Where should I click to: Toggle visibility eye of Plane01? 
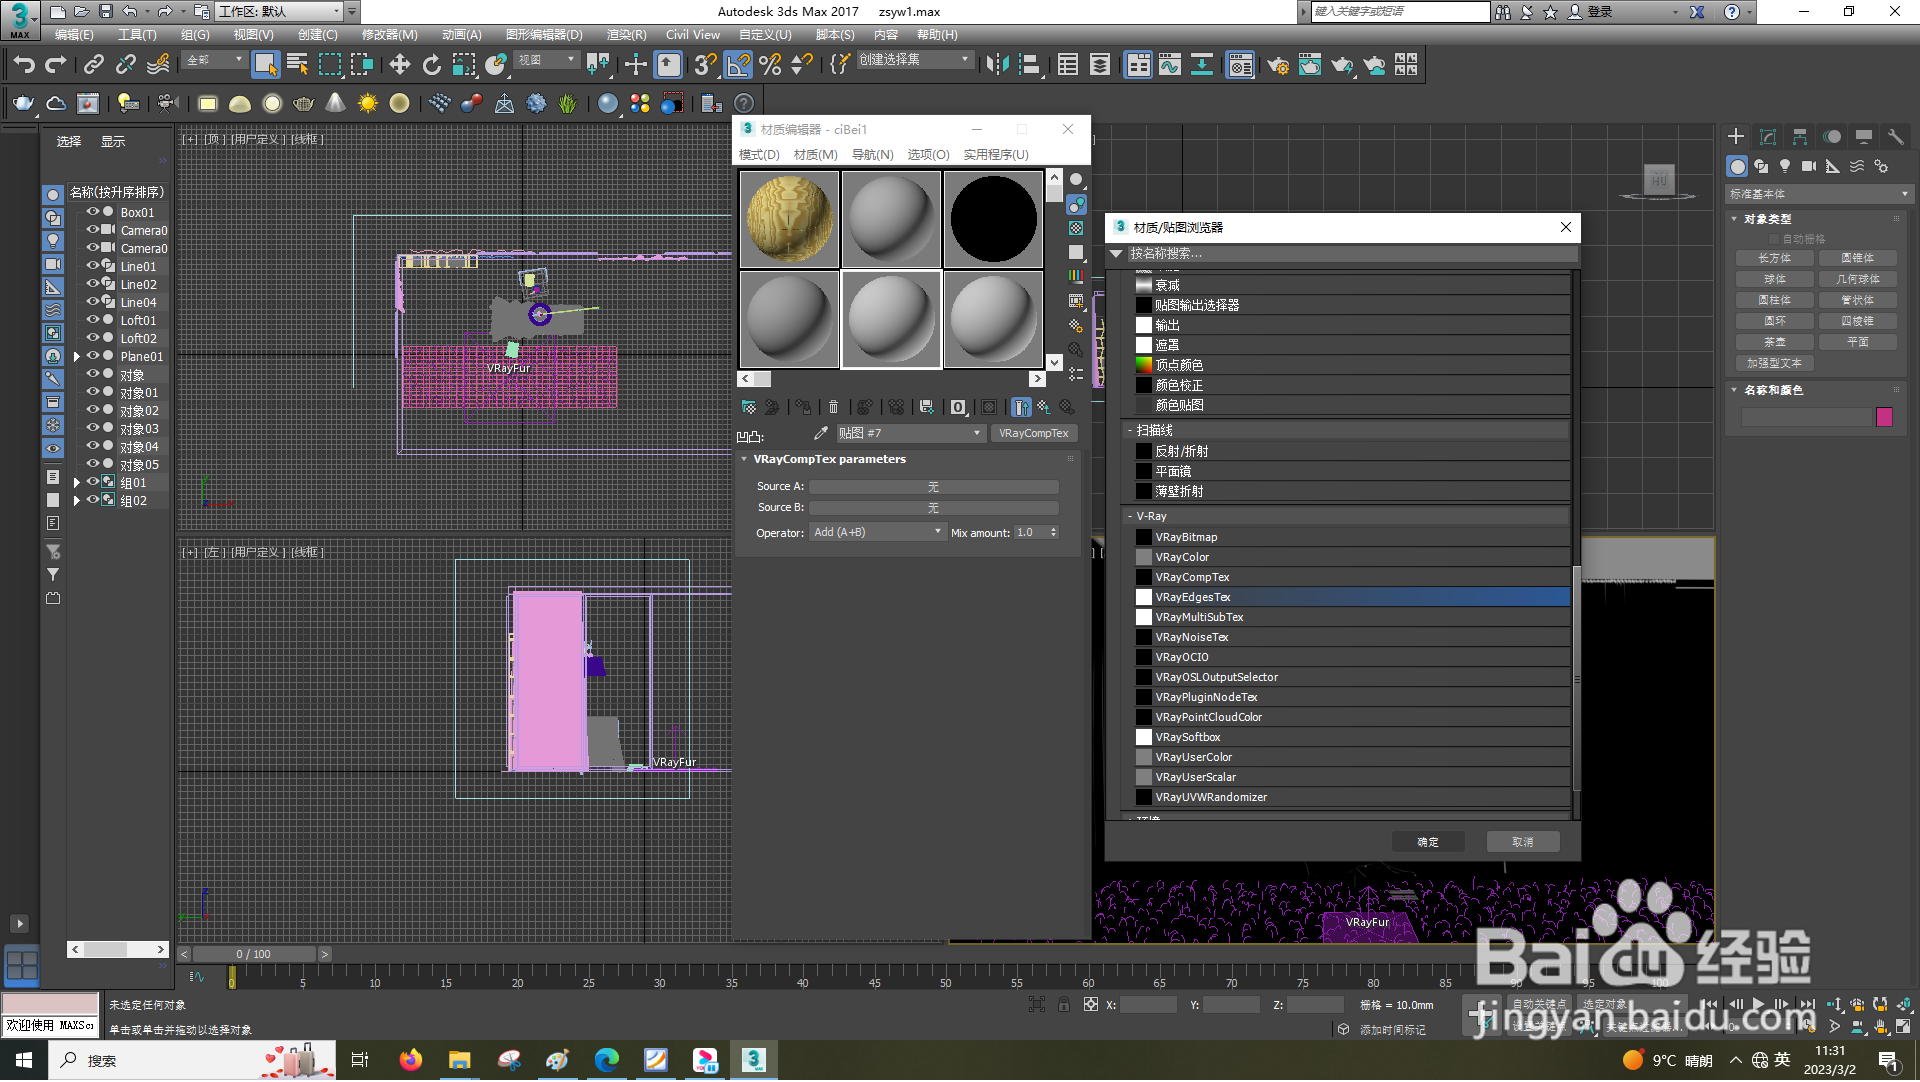point(93,356)
